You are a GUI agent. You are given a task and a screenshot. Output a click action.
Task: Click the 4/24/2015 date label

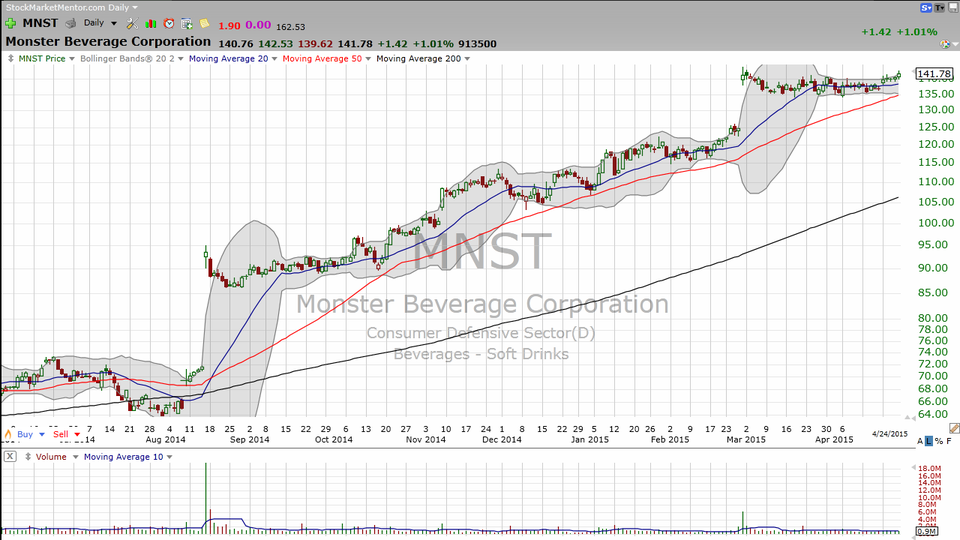(890, 434)
